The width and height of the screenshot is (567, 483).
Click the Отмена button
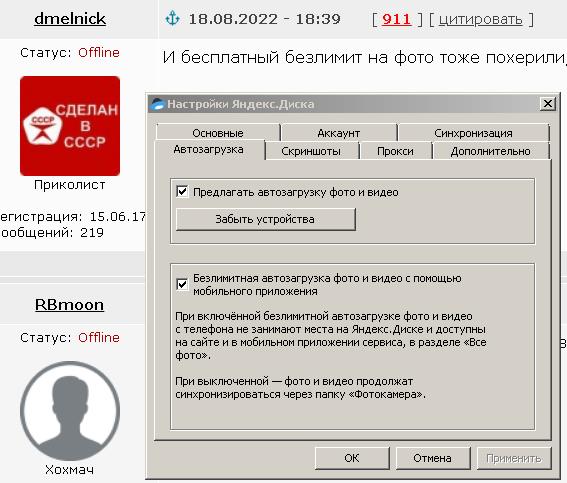coord(432,458)
